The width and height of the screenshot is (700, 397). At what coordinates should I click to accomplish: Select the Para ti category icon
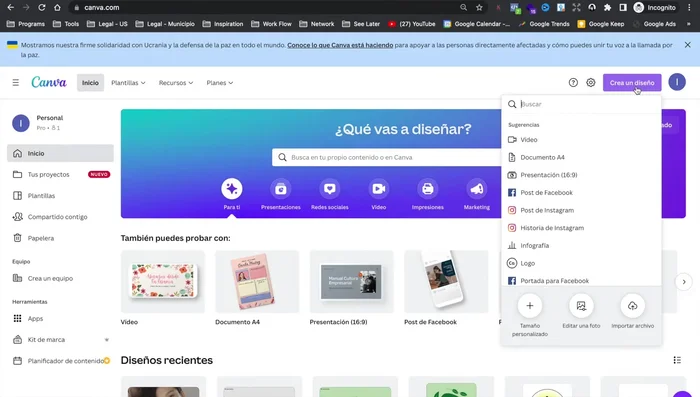pos(232,189)
